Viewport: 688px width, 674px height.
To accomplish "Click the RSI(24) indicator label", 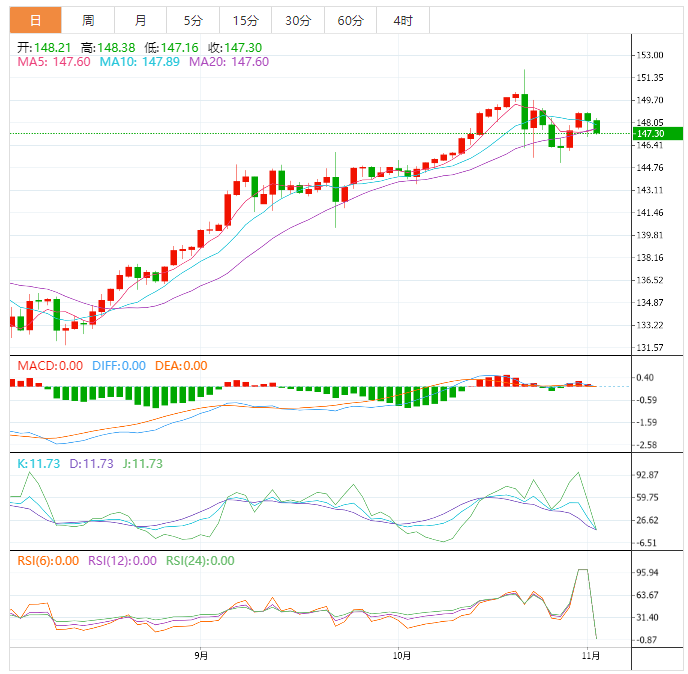I will (x=200, y=560).
